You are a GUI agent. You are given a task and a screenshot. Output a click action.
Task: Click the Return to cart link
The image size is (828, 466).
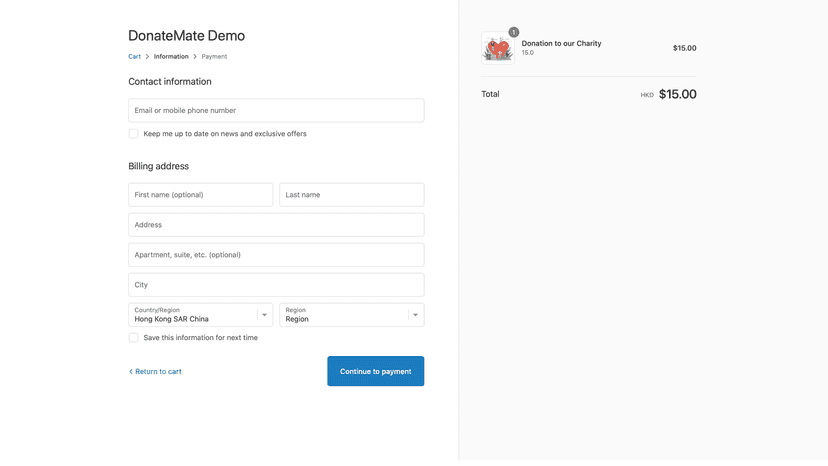coord(155,371)
